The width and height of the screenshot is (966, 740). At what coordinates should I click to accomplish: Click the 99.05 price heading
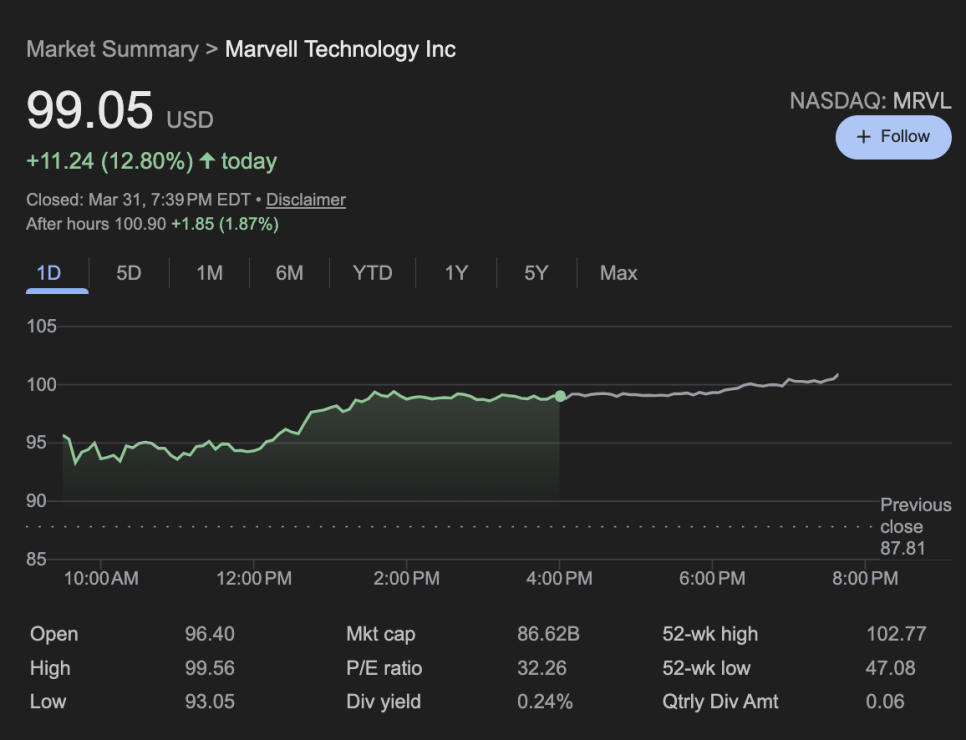point(90,110)
